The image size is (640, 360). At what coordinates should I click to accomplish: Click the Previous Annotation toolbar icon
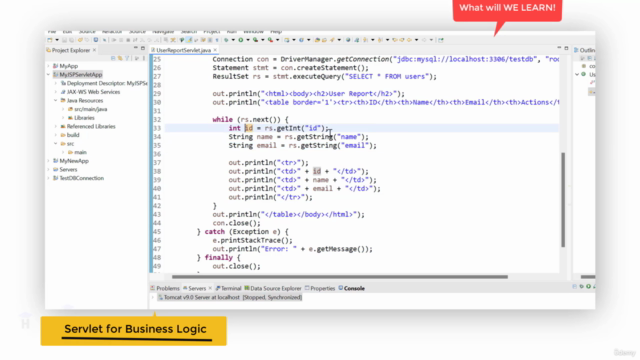coord(380,40)
